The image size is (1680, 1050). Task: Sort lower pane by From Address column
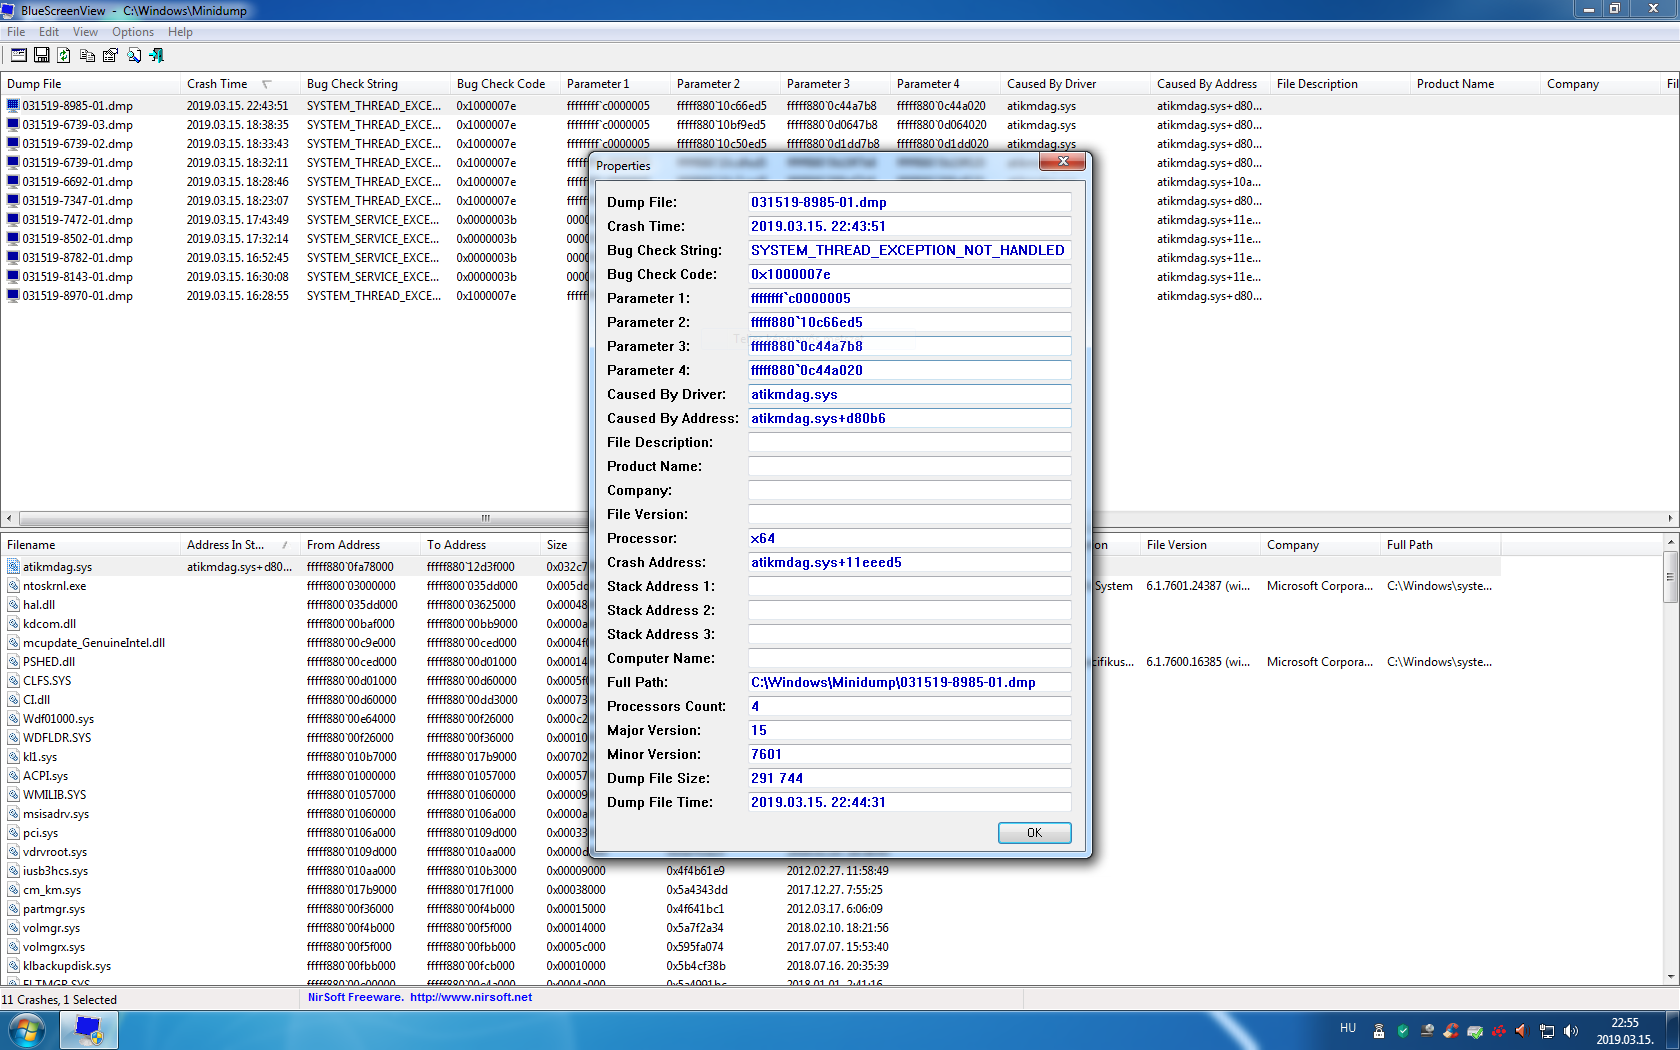click(x=360, y=545)
